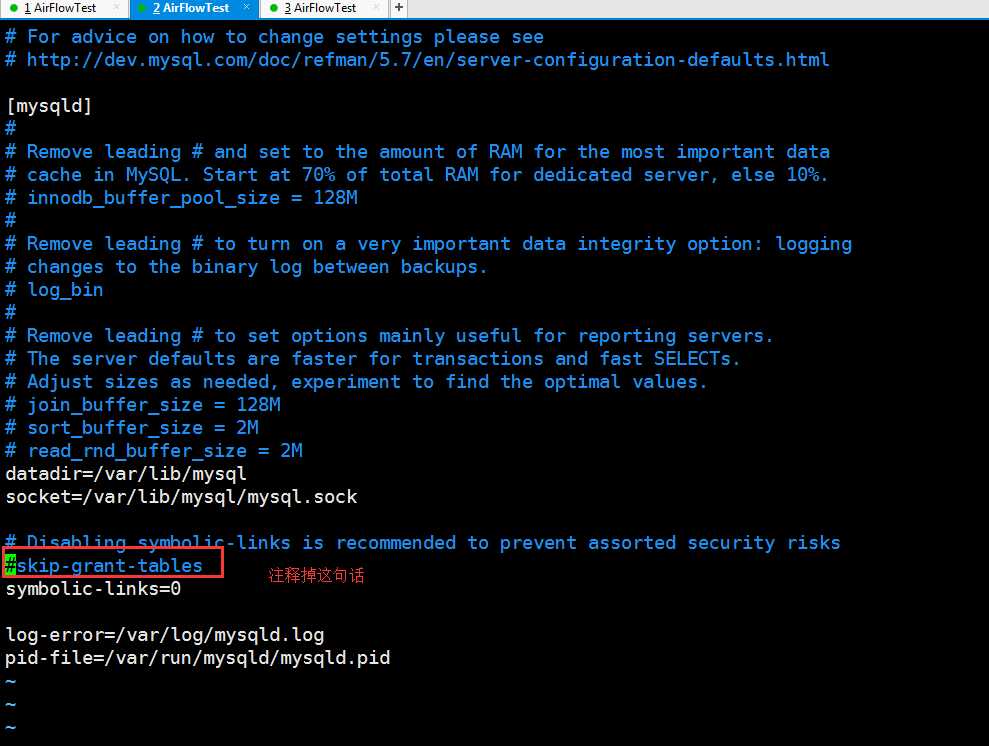The width and height of the screenshot is (989, 746).
Task: Click the socket=/var/lib/mysql/mysql.sock line
Action: (181, 497)
